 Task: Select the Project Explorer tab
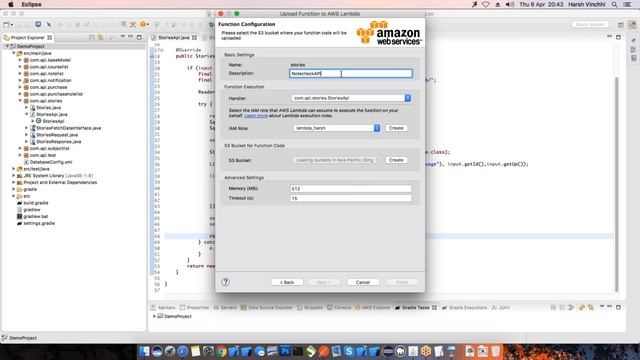point(28,37)
